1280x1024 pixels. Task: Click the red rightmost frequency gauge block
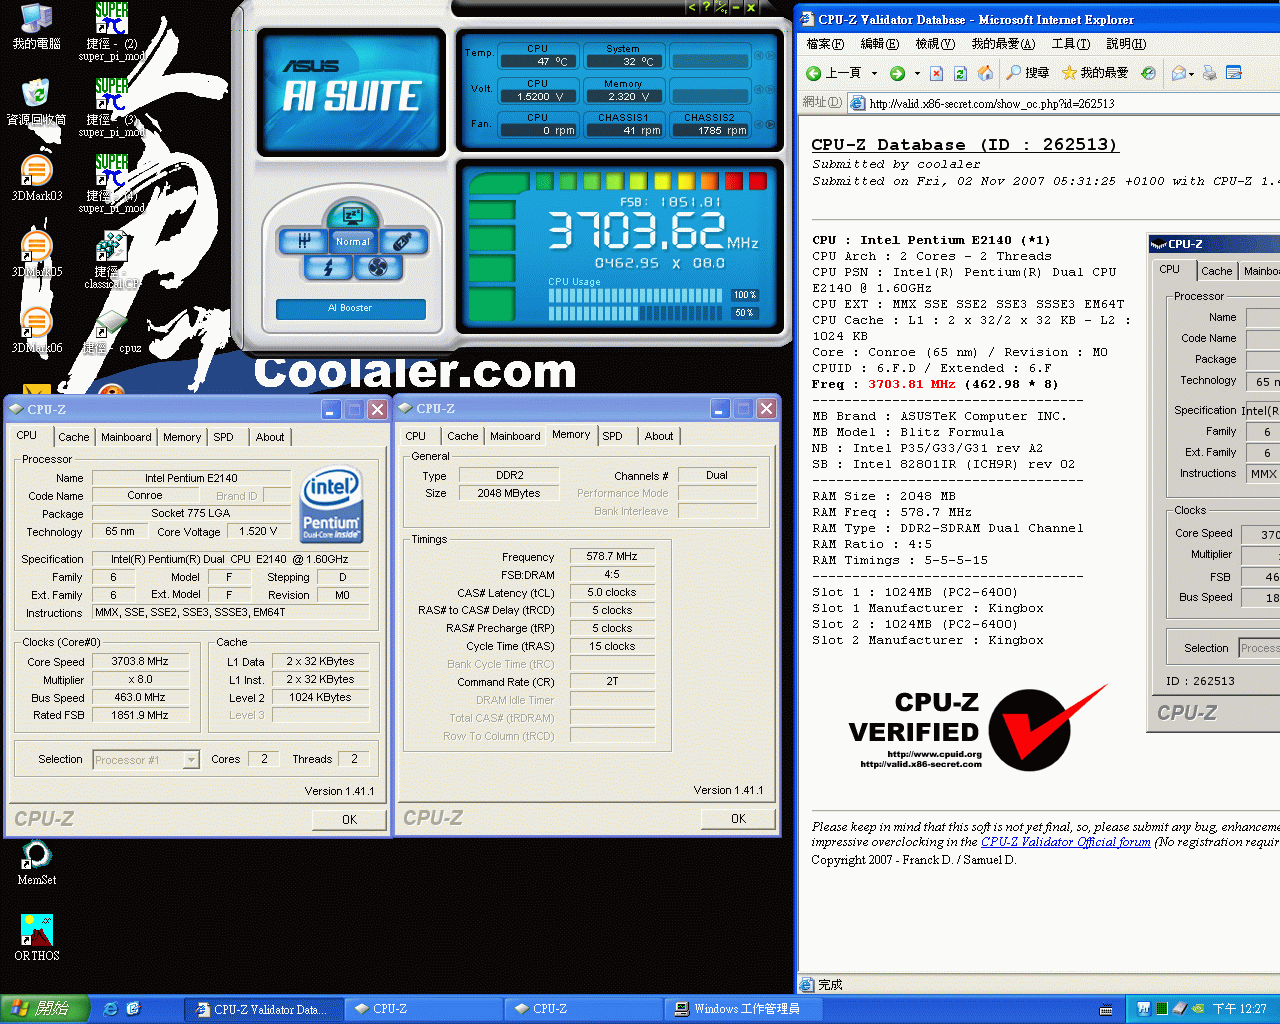point(758,181)
